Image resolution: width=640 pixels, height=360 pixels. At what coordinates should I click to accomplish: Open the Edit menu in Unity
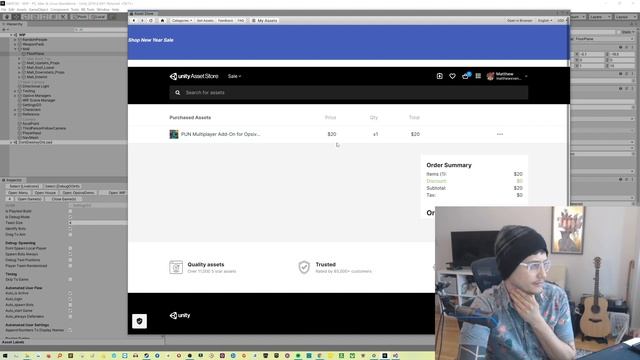11,9
